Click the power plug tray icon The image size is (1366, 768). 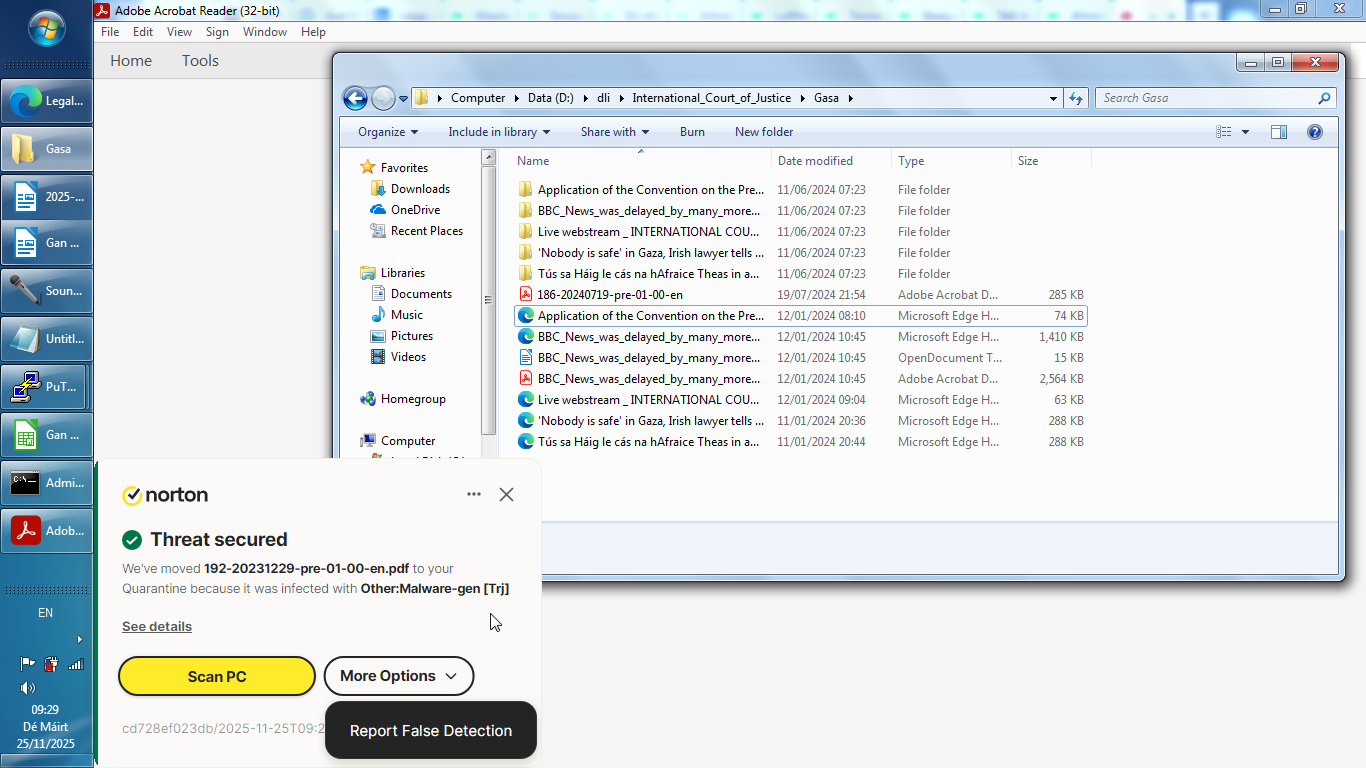pyautogui.click(x=51, y=663)
